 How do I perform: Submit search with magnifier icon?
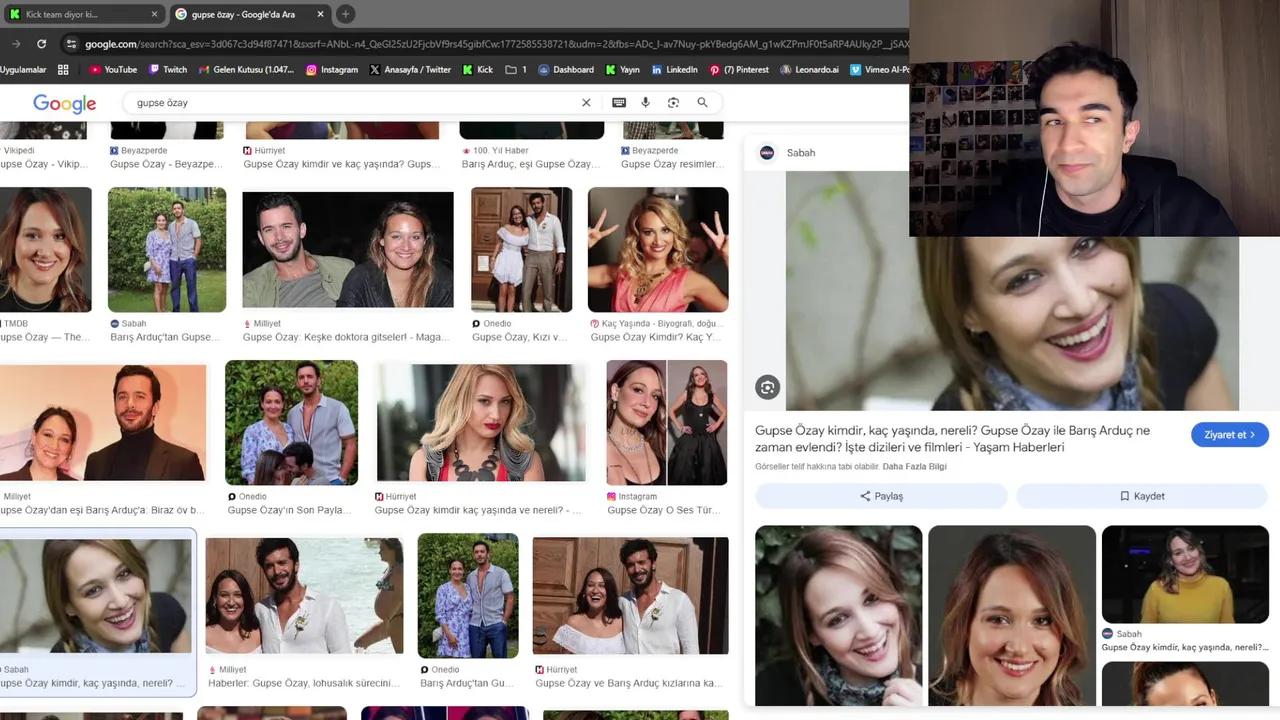pos(702,103)
